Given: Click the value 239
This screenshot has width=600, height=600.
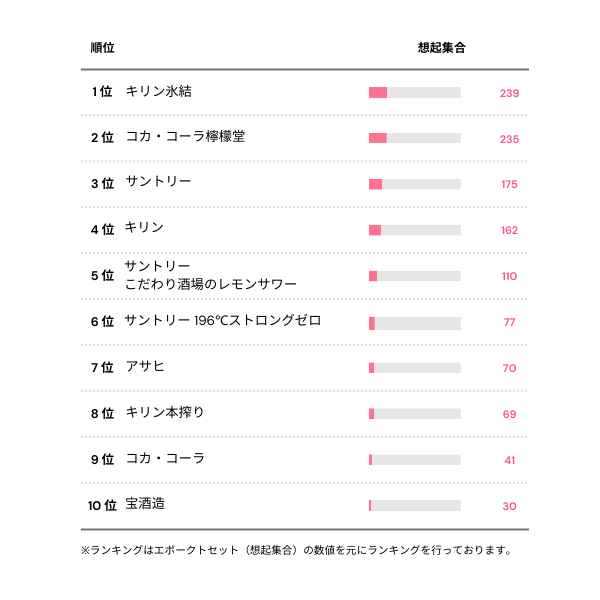Looking at the screenshot, I should point(509,93).
